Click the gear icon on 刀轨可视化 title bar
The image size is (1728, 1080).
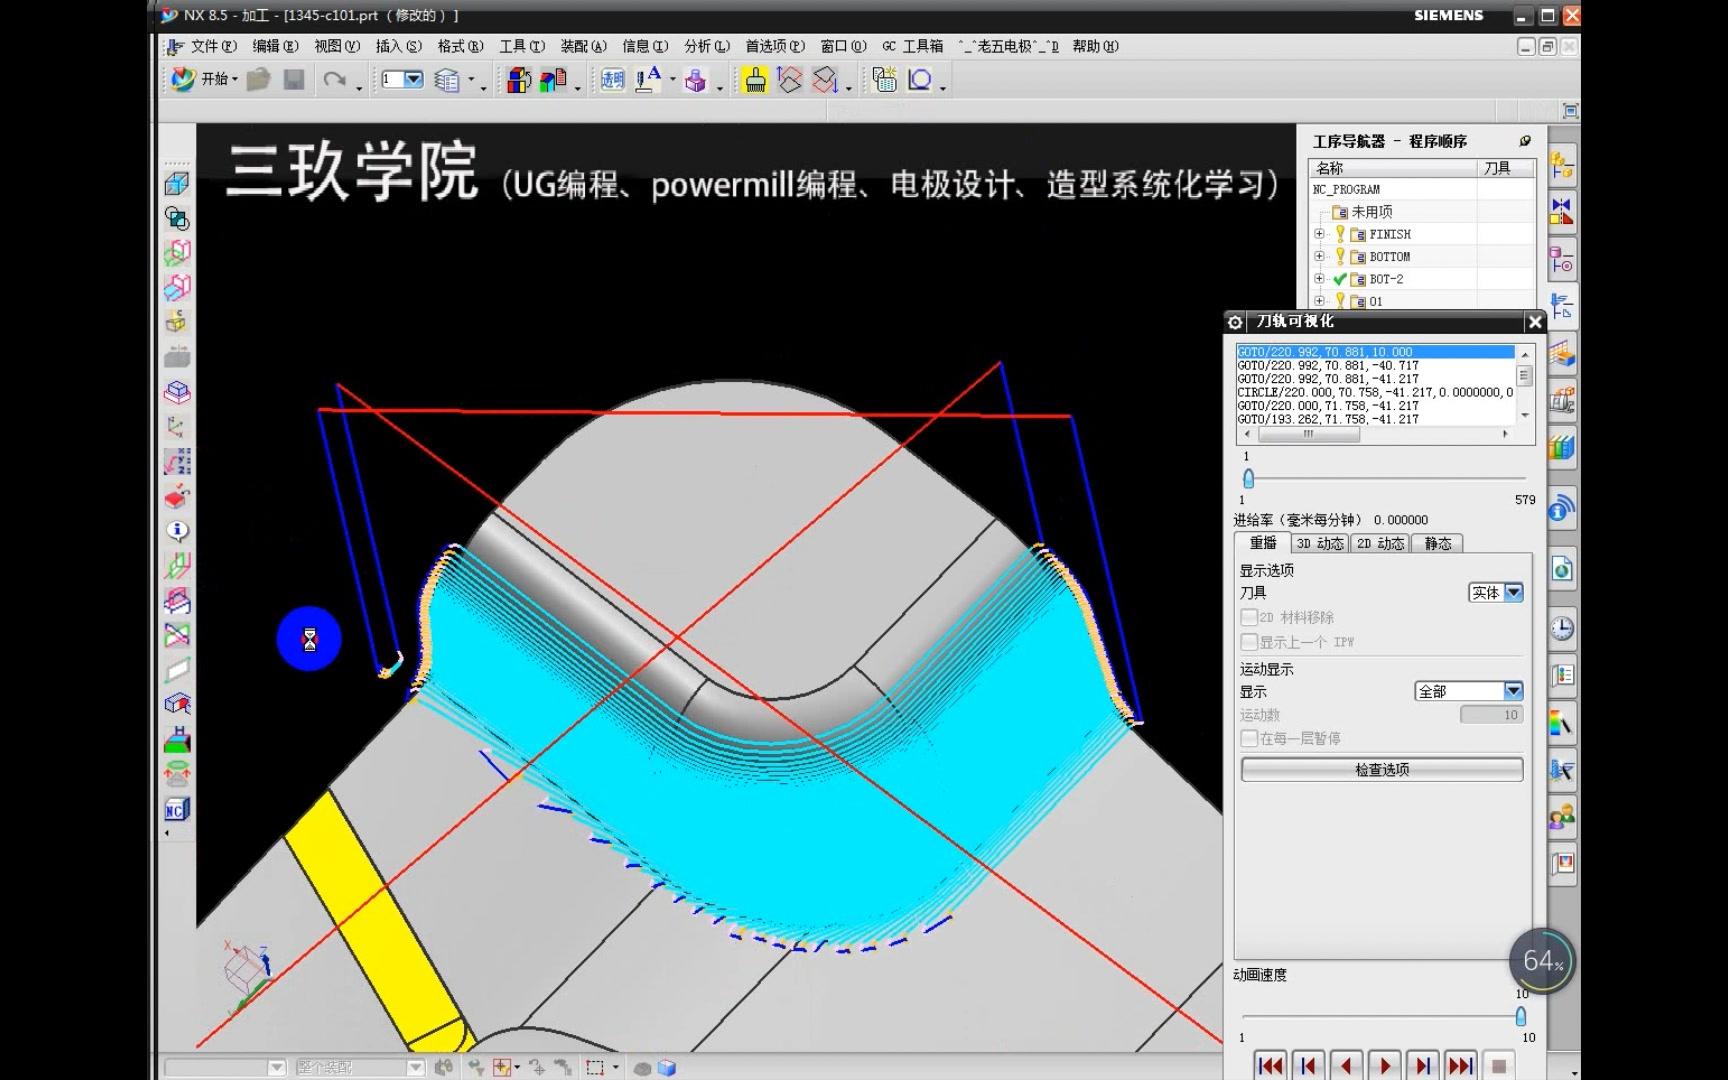coord(1235,321)
